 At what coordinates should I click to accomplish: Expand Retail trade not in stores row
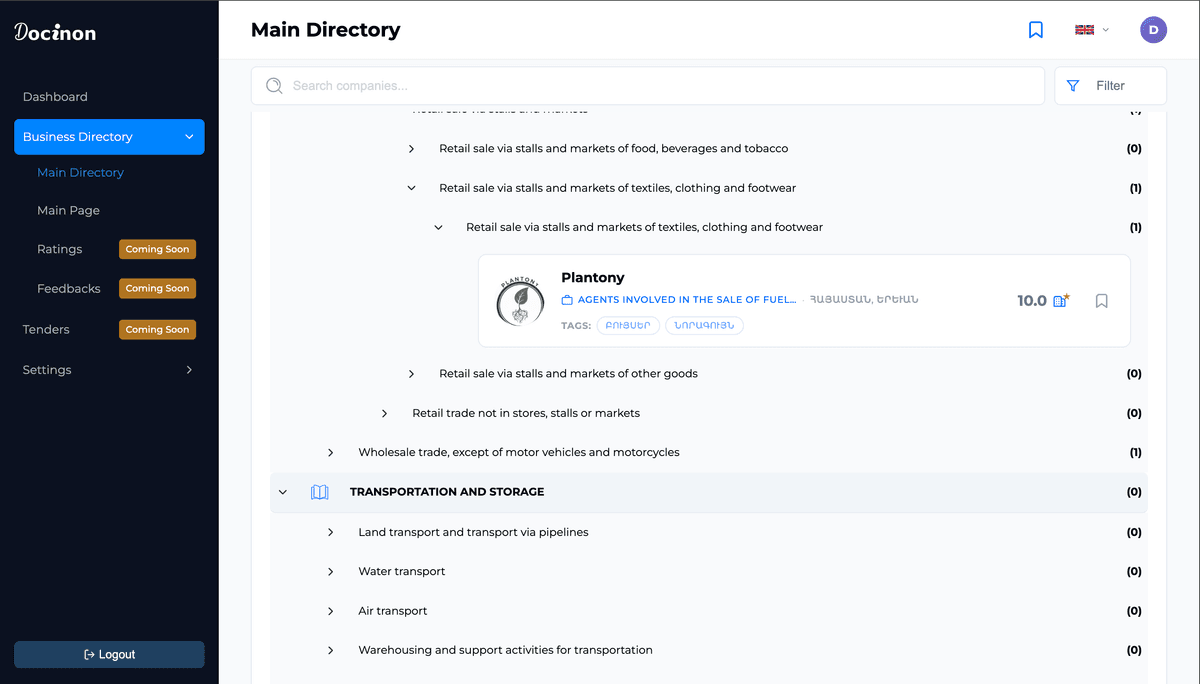click(x=385, y=413)
